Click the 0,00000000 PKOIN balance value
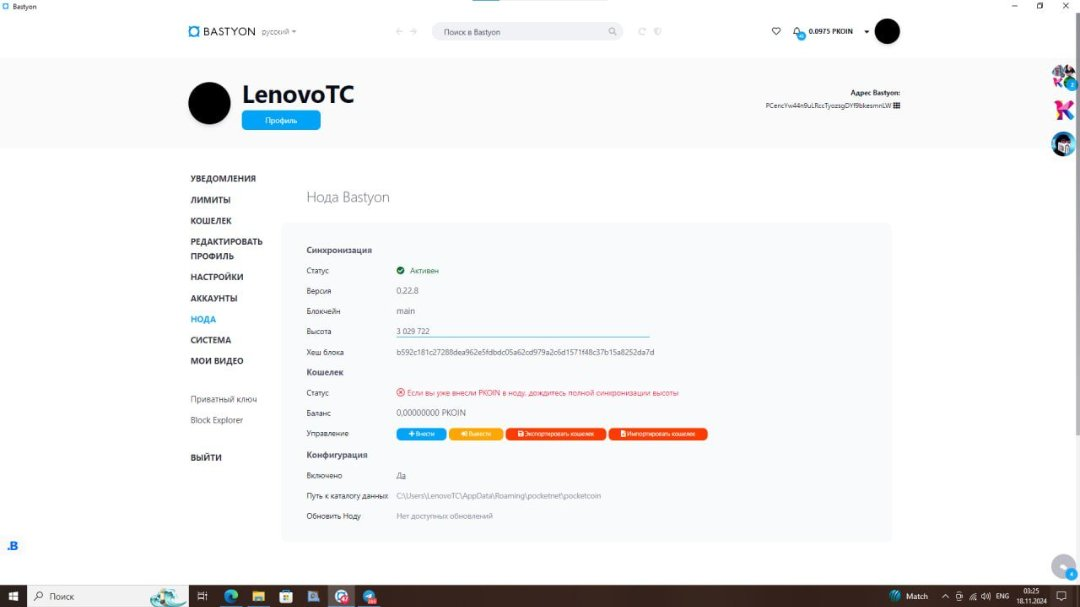Viewport: 1080px width, 607px height. [431, 413]
